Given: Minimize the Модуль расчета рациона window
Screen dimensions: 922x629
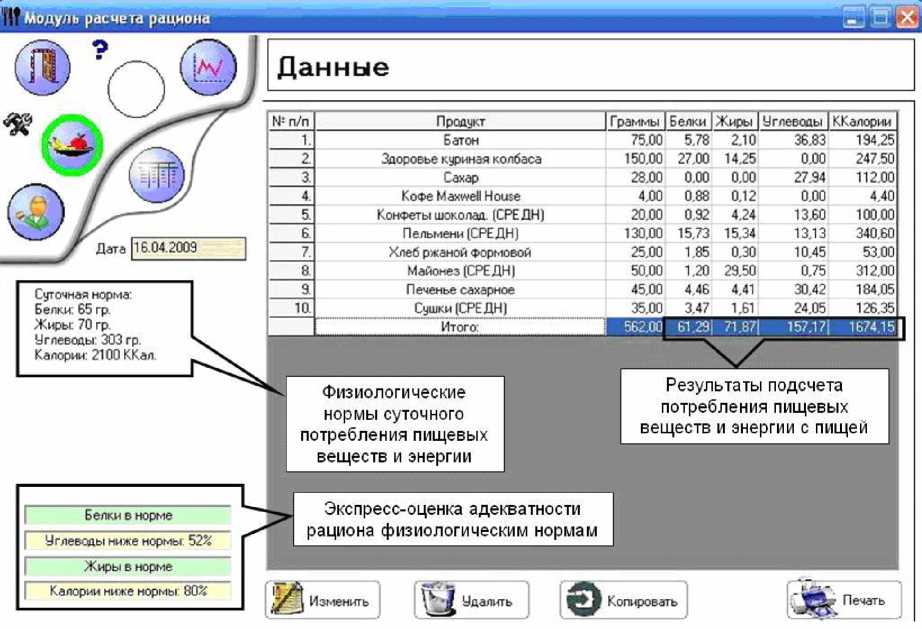Looking at the screenshot, I should [853, 17].
